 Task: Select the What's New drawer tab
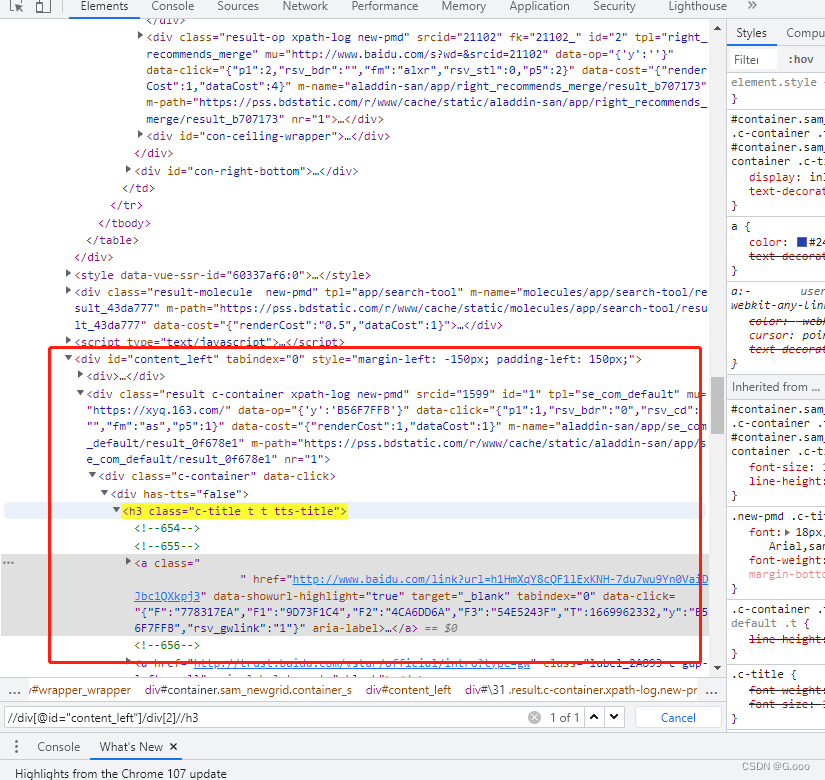pos(131,747)
